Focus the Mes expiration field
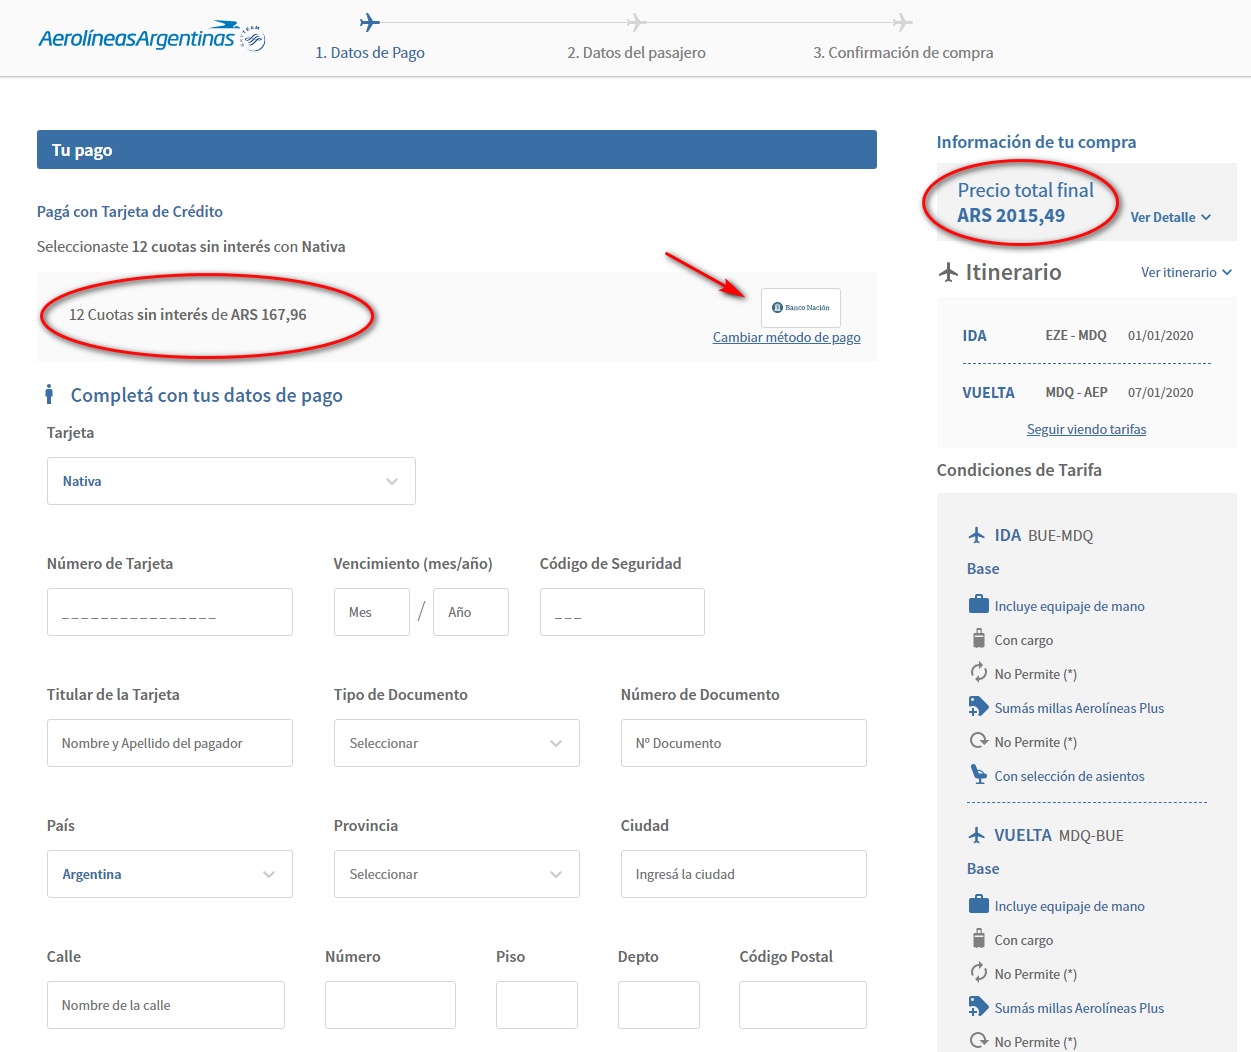 pyautogui.click(x=371, y=612)
